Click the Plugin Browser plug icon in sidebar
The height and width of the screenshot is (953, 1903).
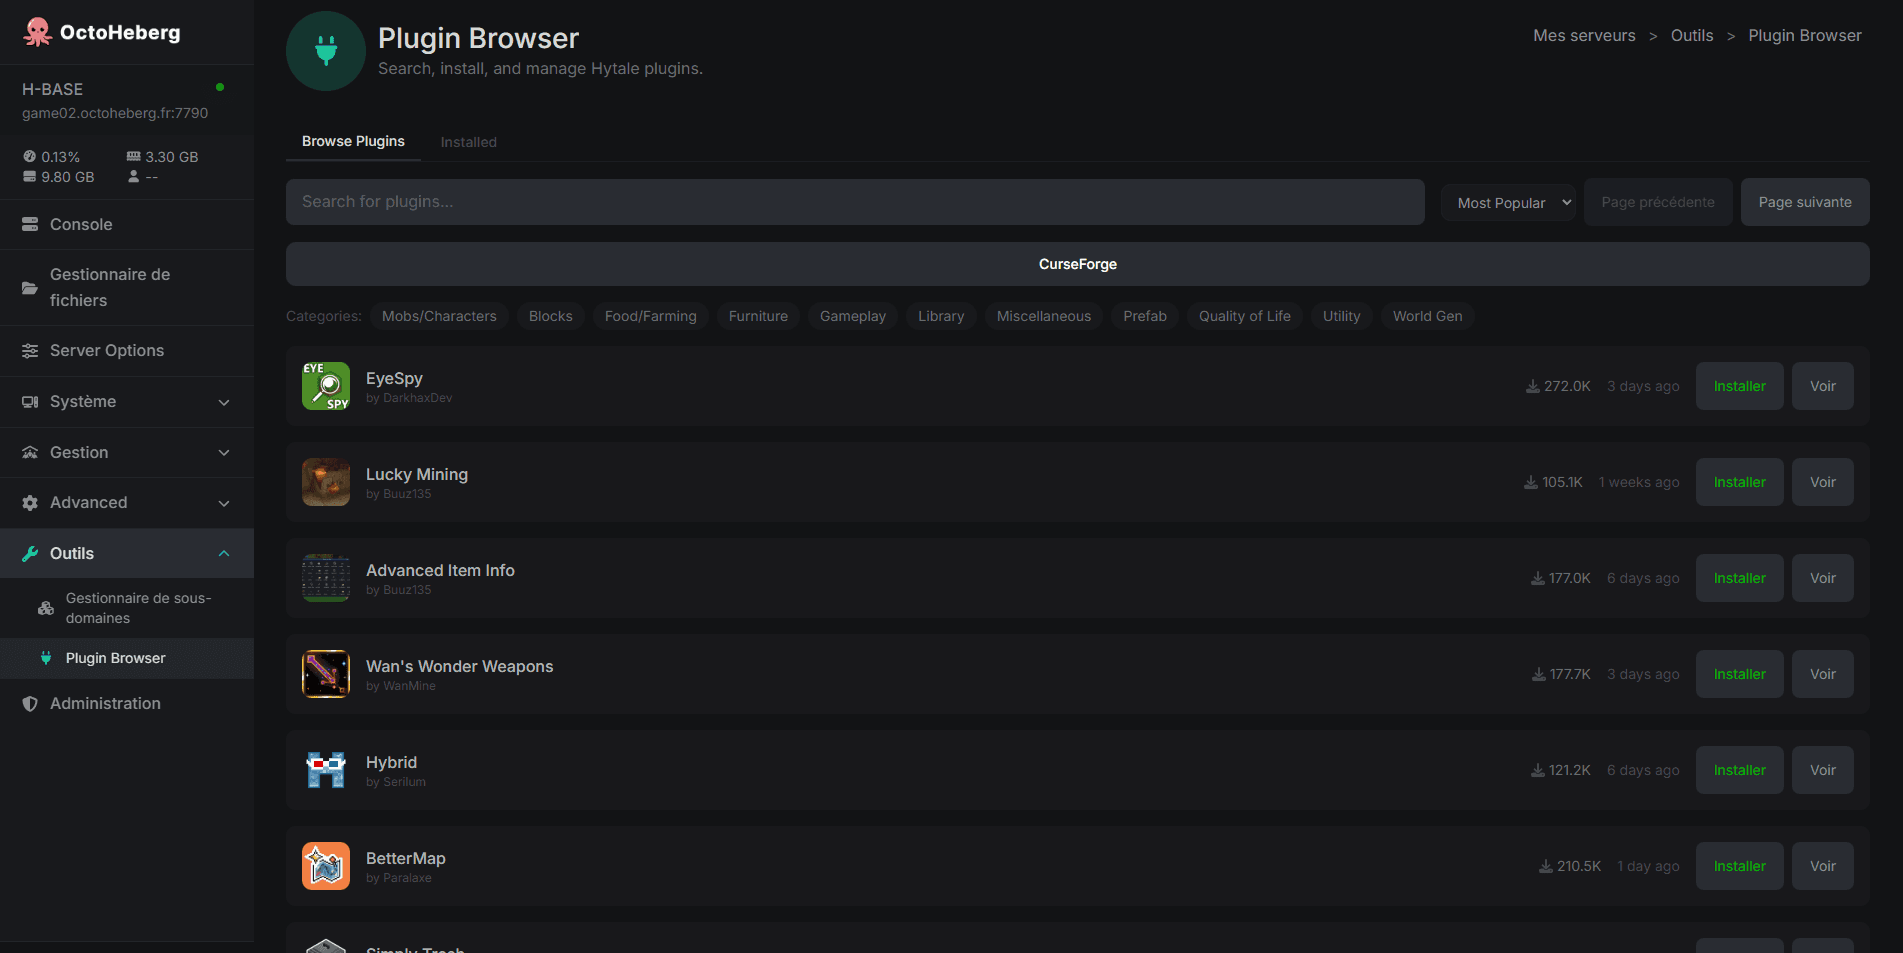tap(46, 658)
